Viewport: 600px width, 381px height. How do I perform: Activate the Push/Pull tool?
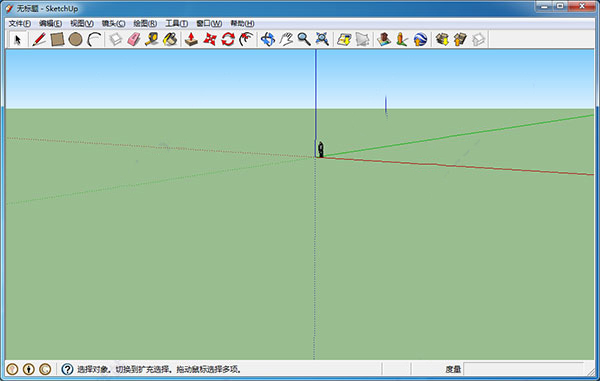click(191, 39)
